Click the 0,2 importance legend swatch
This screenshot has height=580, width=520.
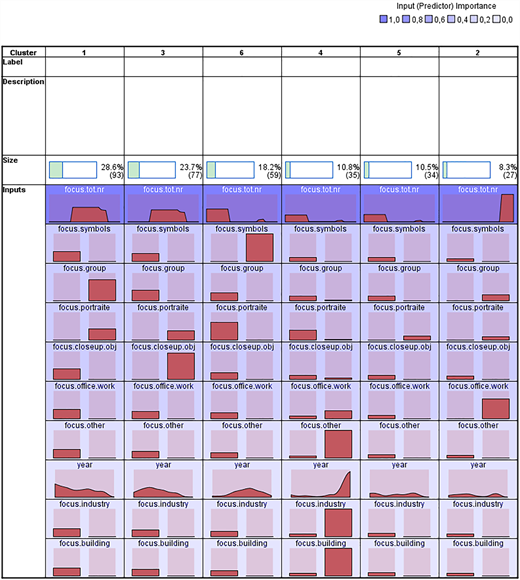pyautogui.click(x=474, y=19)
